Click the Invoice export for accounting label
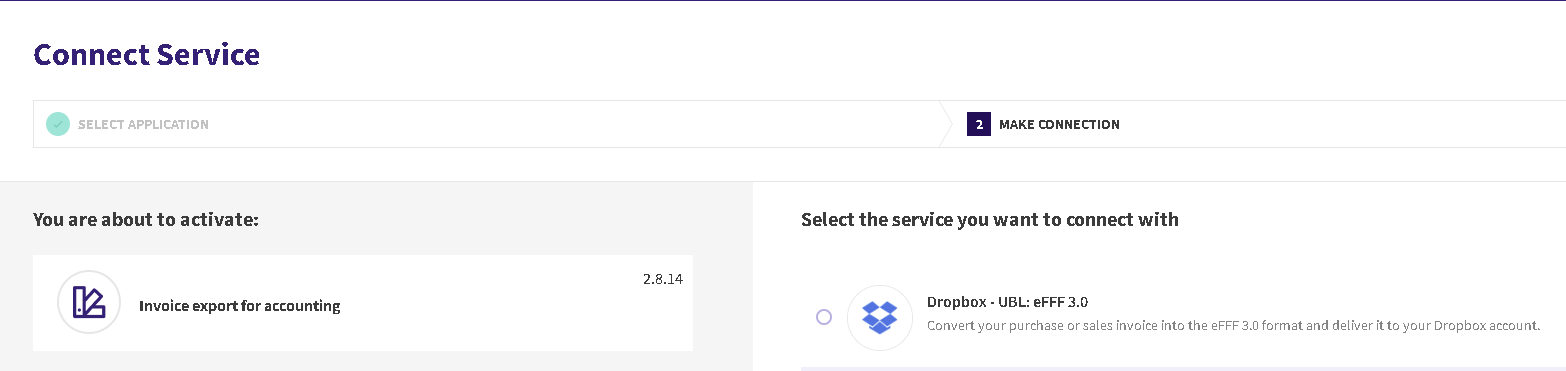The width and height of the screenshot is (1566, 371). (x=240, y=306)
